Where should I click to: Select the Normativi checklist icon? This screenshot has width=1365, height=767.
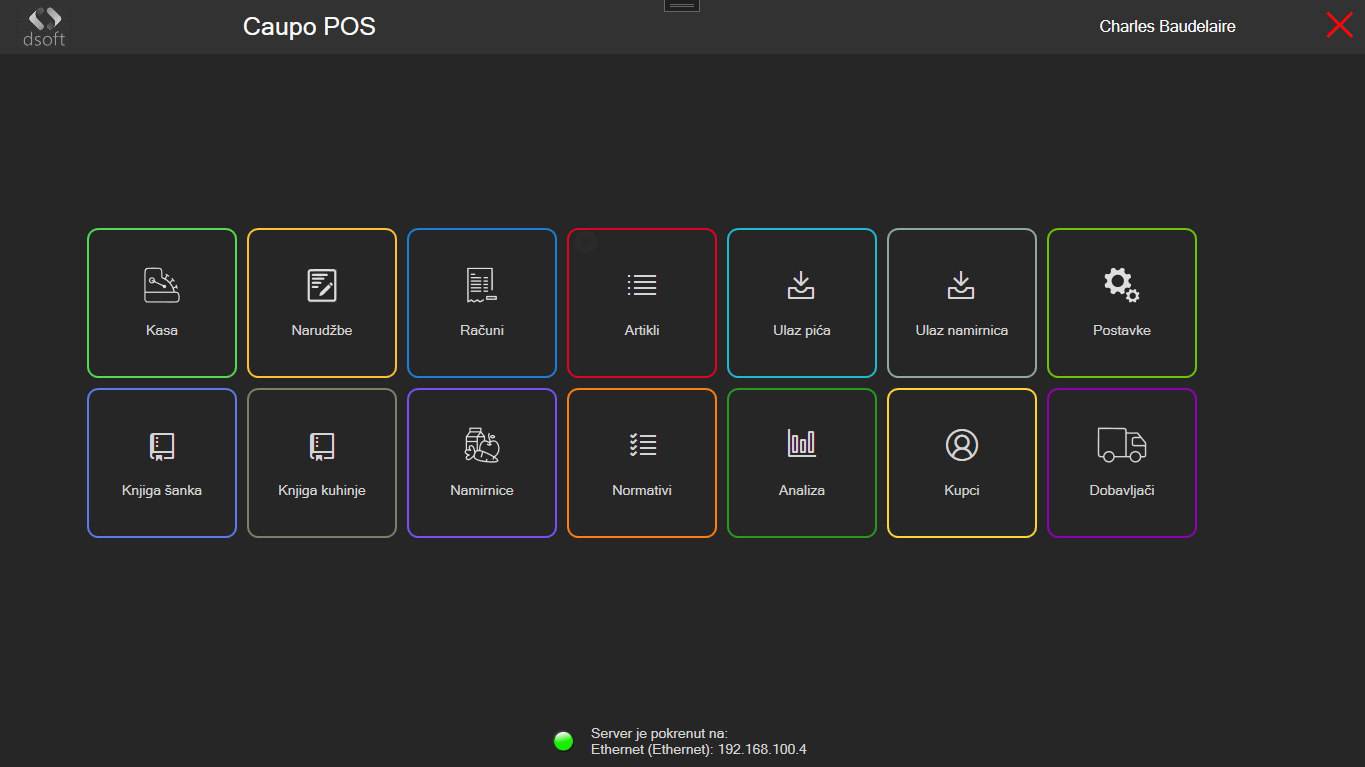pyautogui.click(x=642, y=445)
